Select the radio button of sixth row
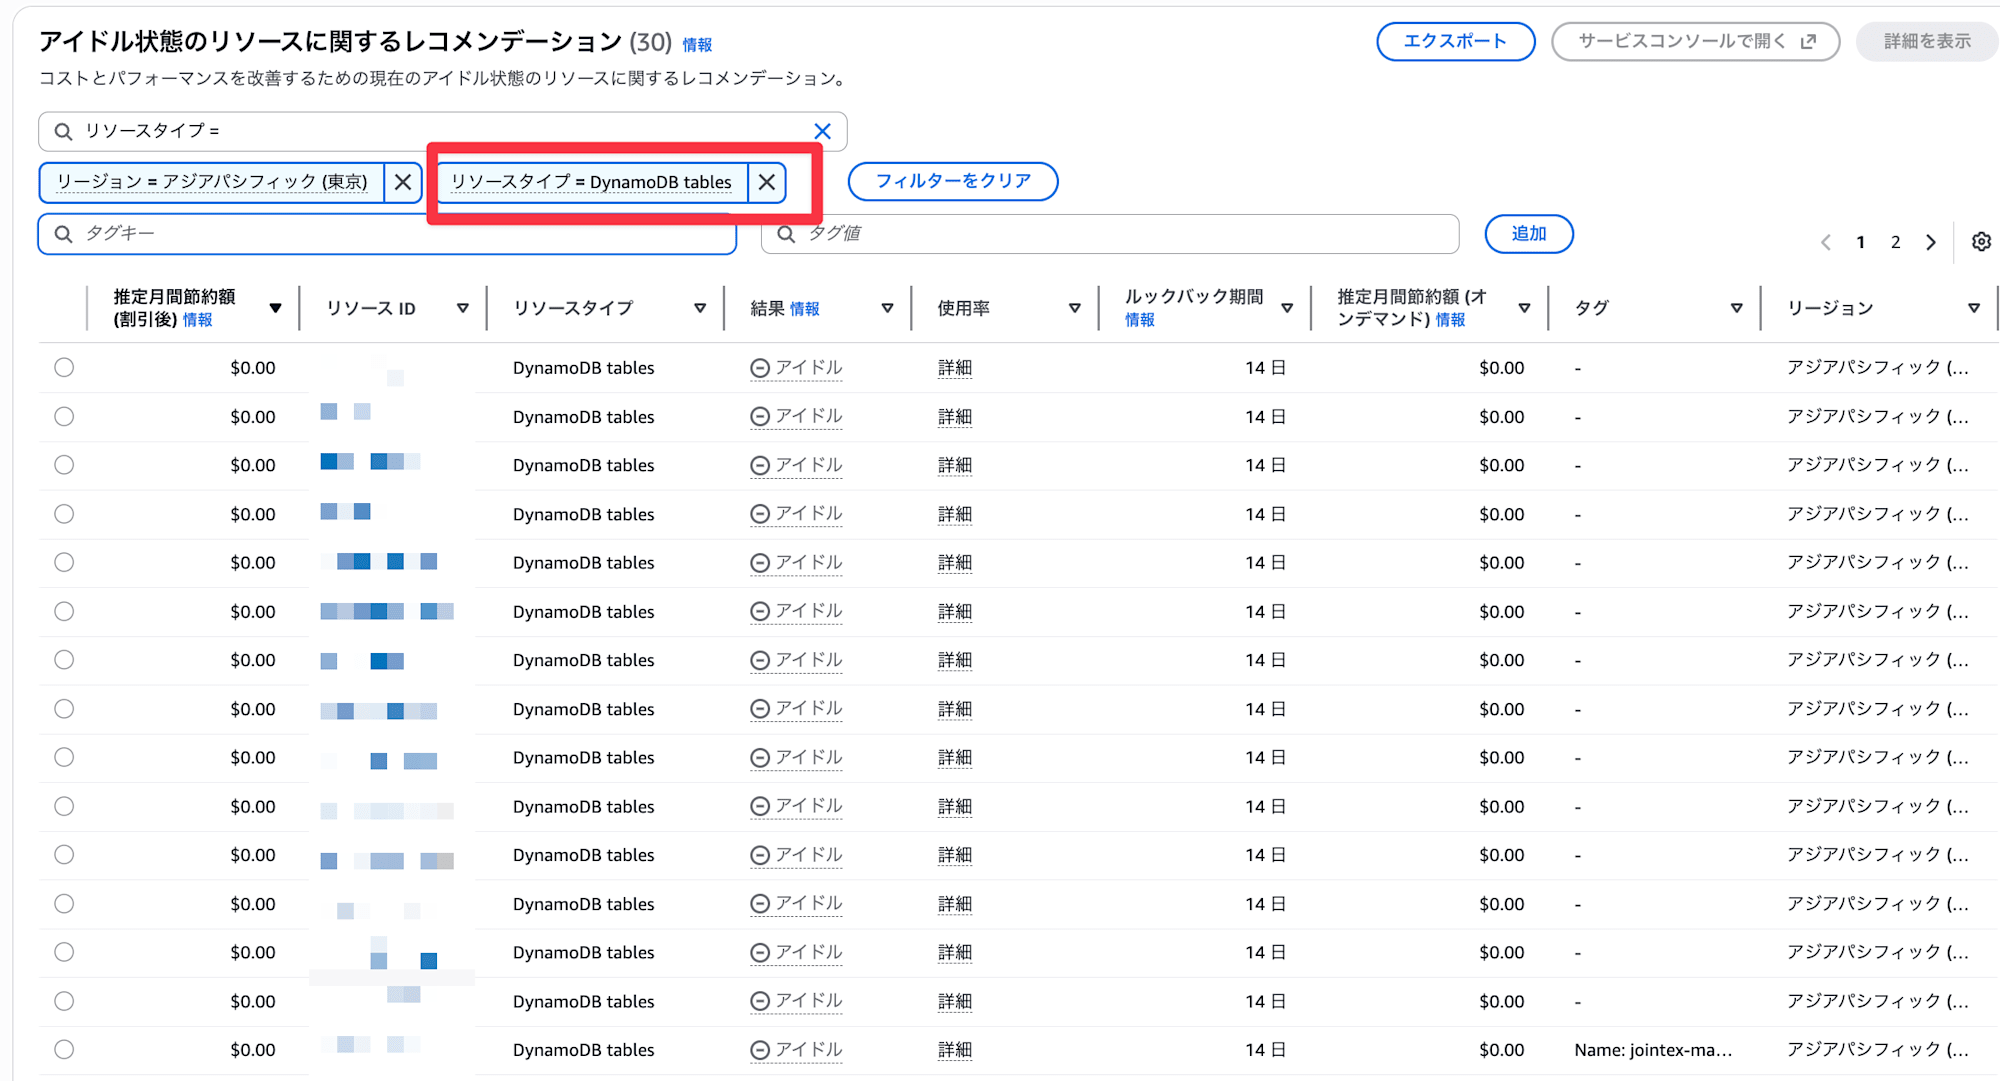 (64, 611)
